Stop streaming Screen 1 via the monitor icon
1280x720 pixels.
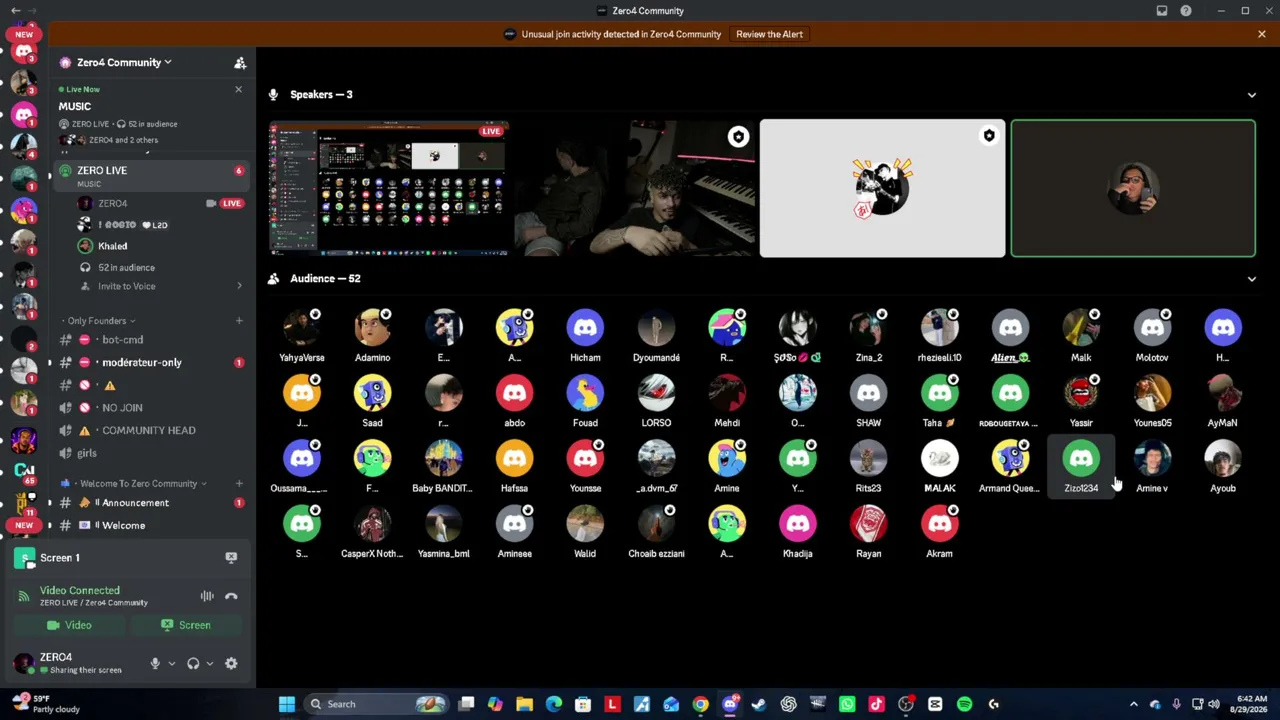(231, 558)
